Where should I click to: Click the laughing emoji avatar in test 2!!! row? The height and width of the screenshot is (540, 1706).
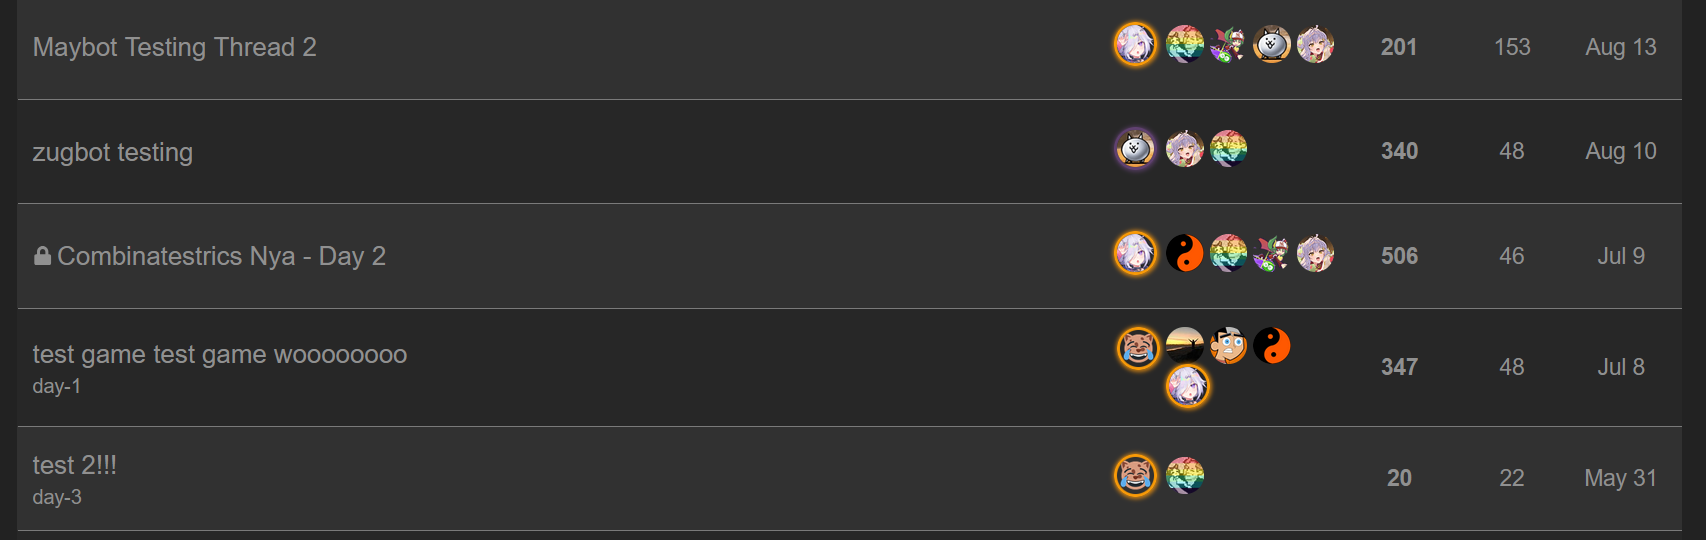1135,475
